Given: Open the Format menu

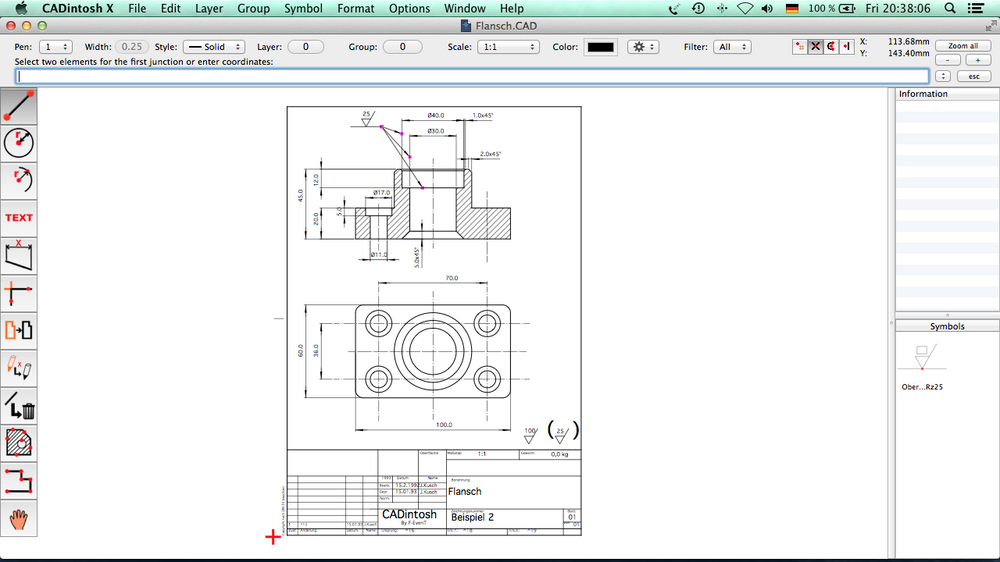Looking at the screenshot, I should pos(355,8).
